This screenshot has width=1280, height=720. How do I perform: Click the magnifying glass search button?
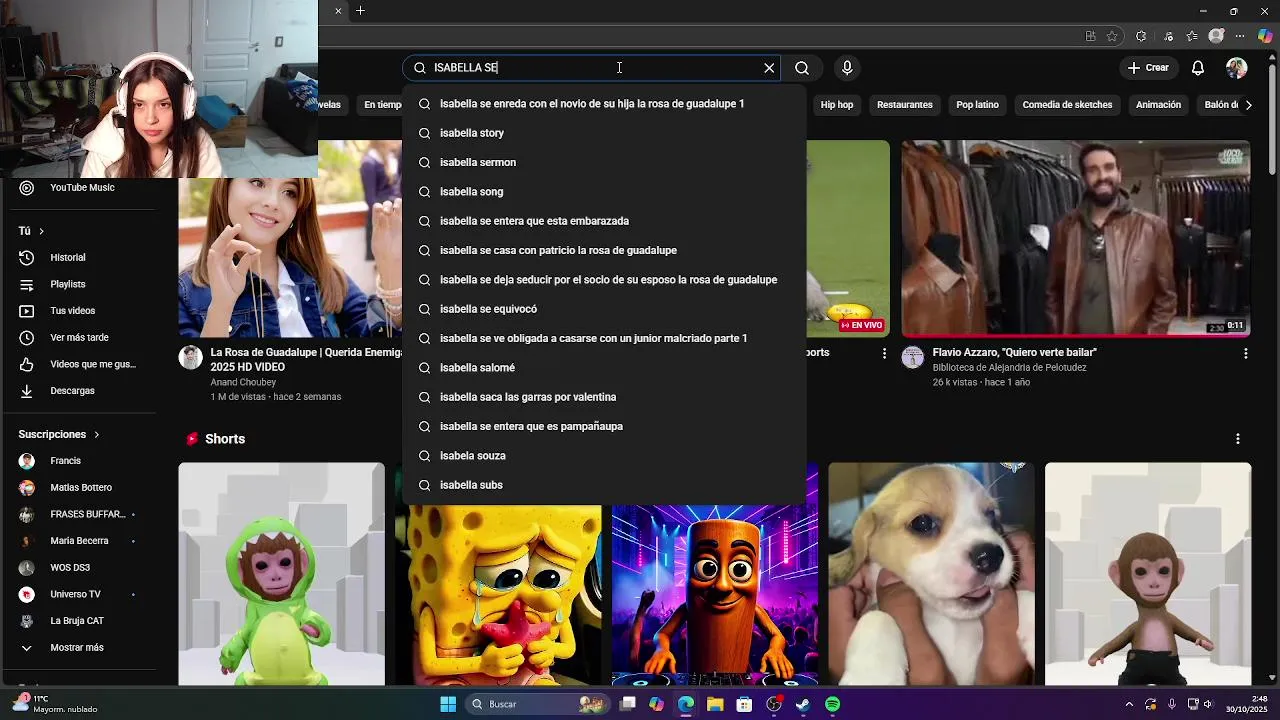point(802,68)
